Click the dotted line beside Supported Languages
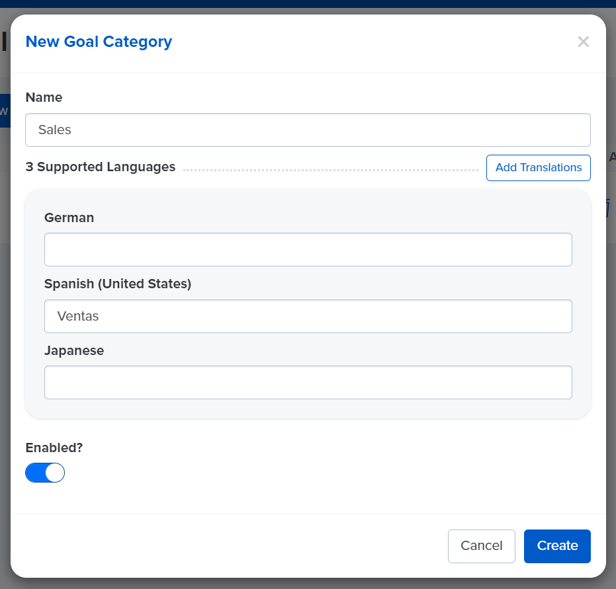Screen dimensions: 616x589 coord(331,170)
